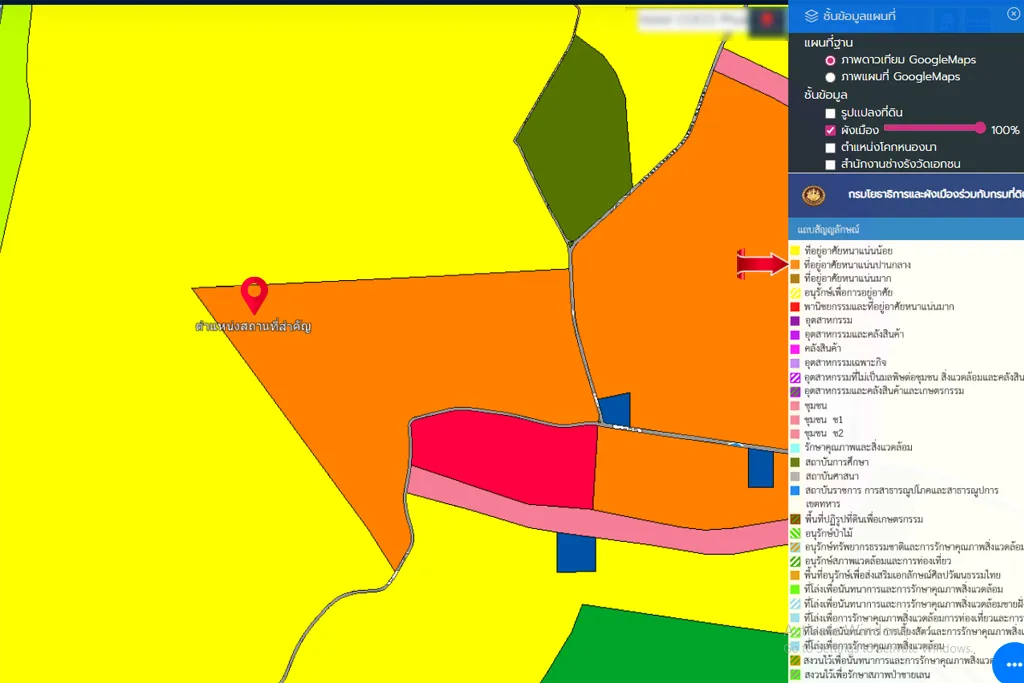Enable the ตำแหน่งโคกหนองนา layer checkbox
The width and height of the screenshot is (1024, 683).
point(830,148)
